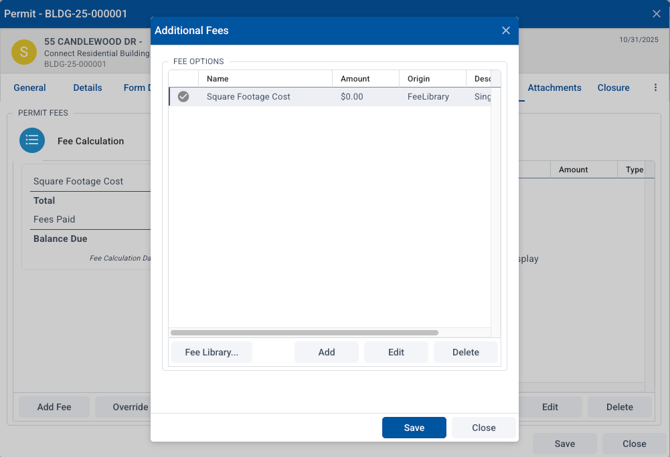This screenshot has width=670, height=457.
Task: Toggle the Square Footage Cost checkmark
Action: (183, 97)
